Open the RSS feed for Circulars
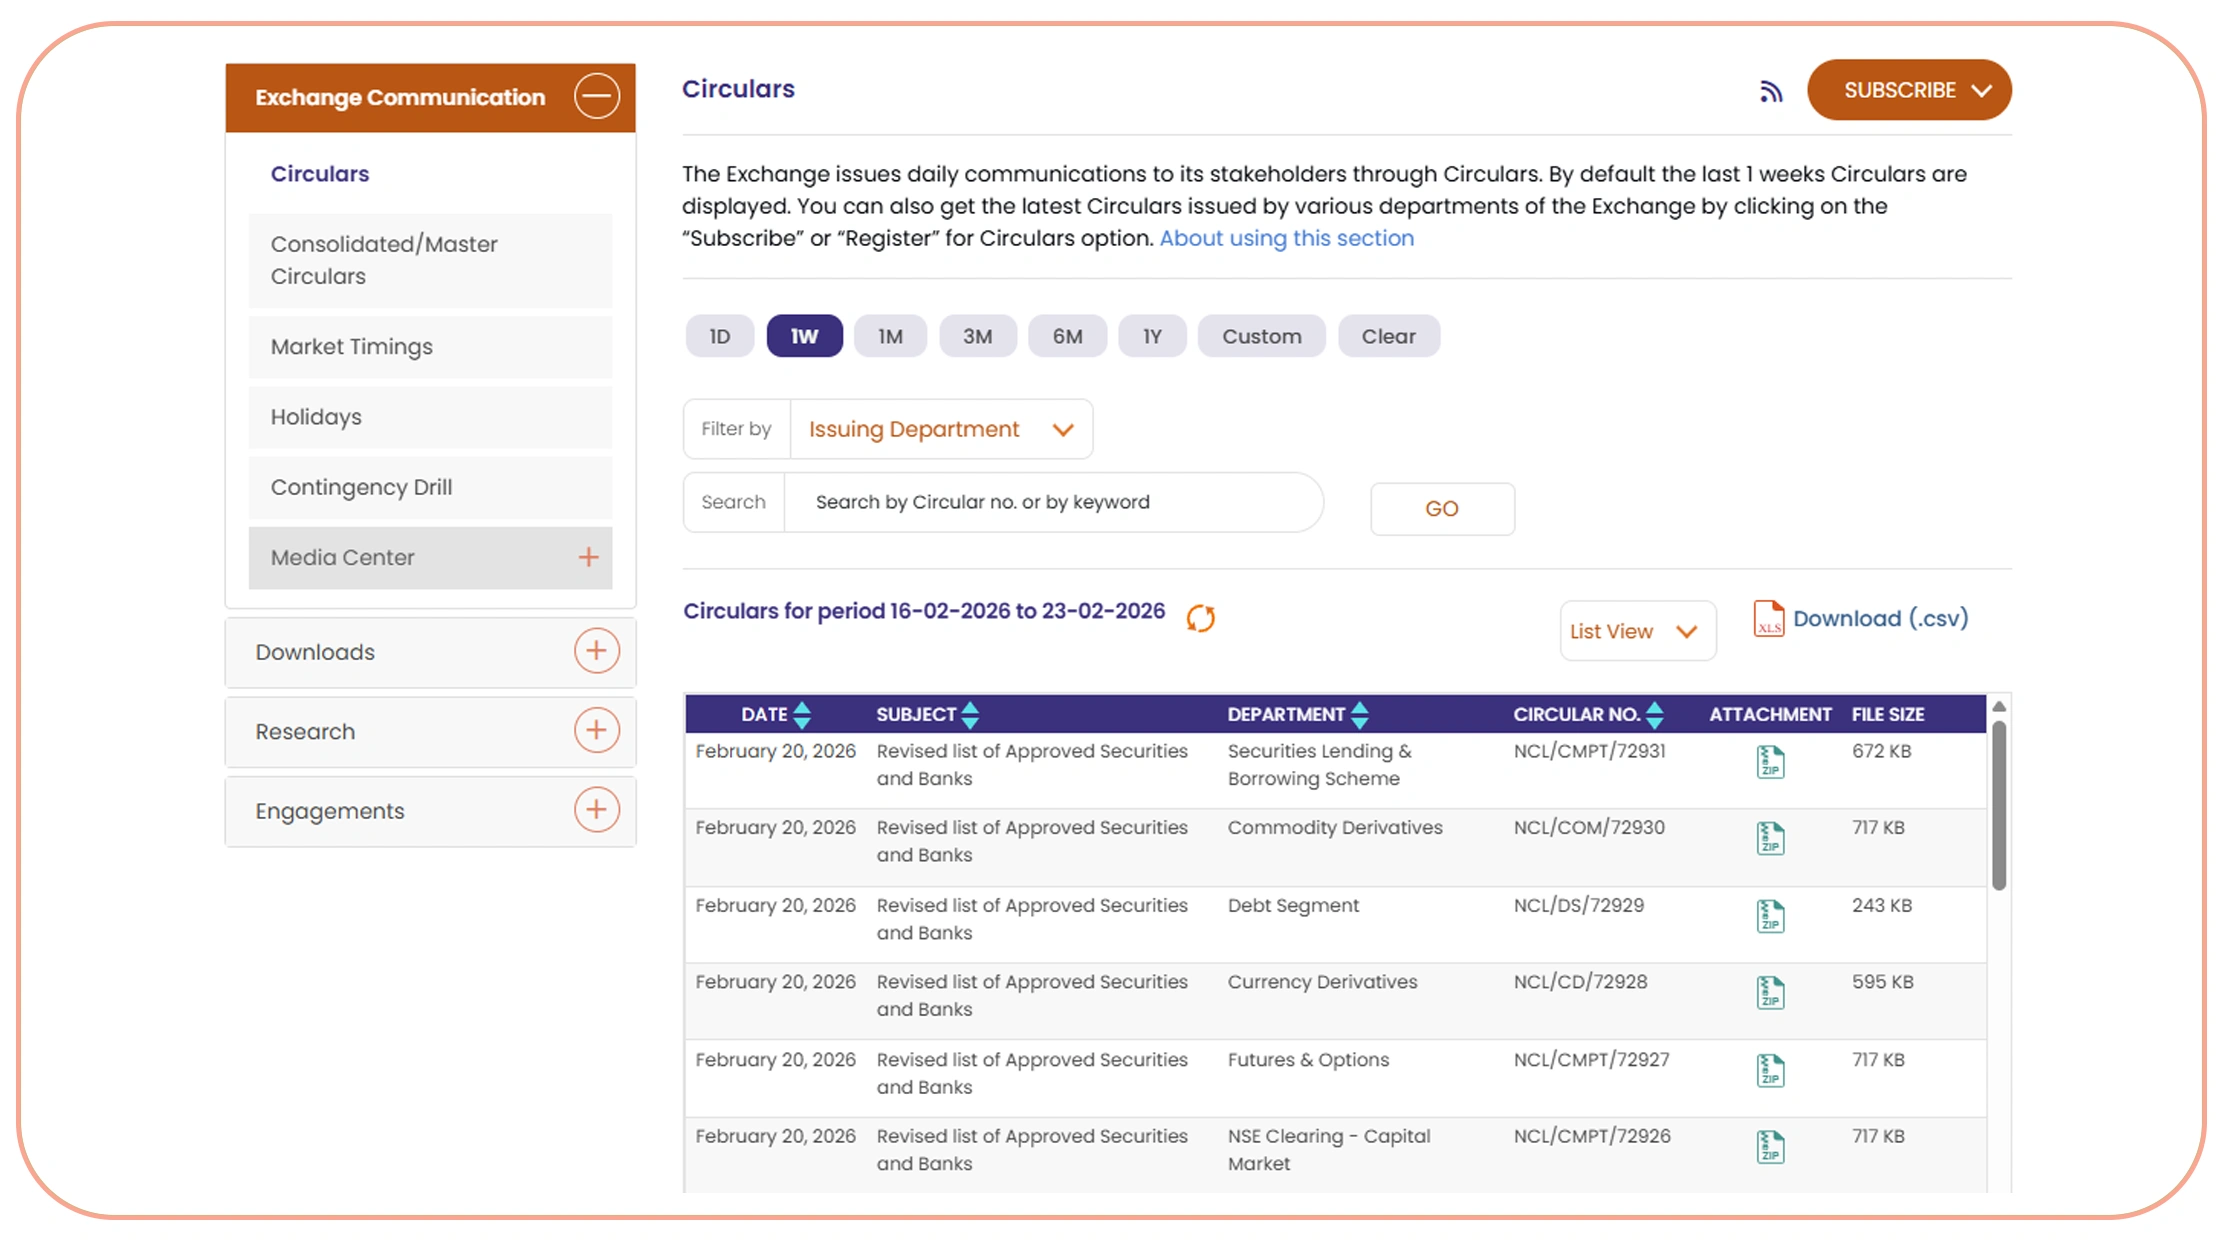The image size is (2223, 1240). click(1770, 90)
